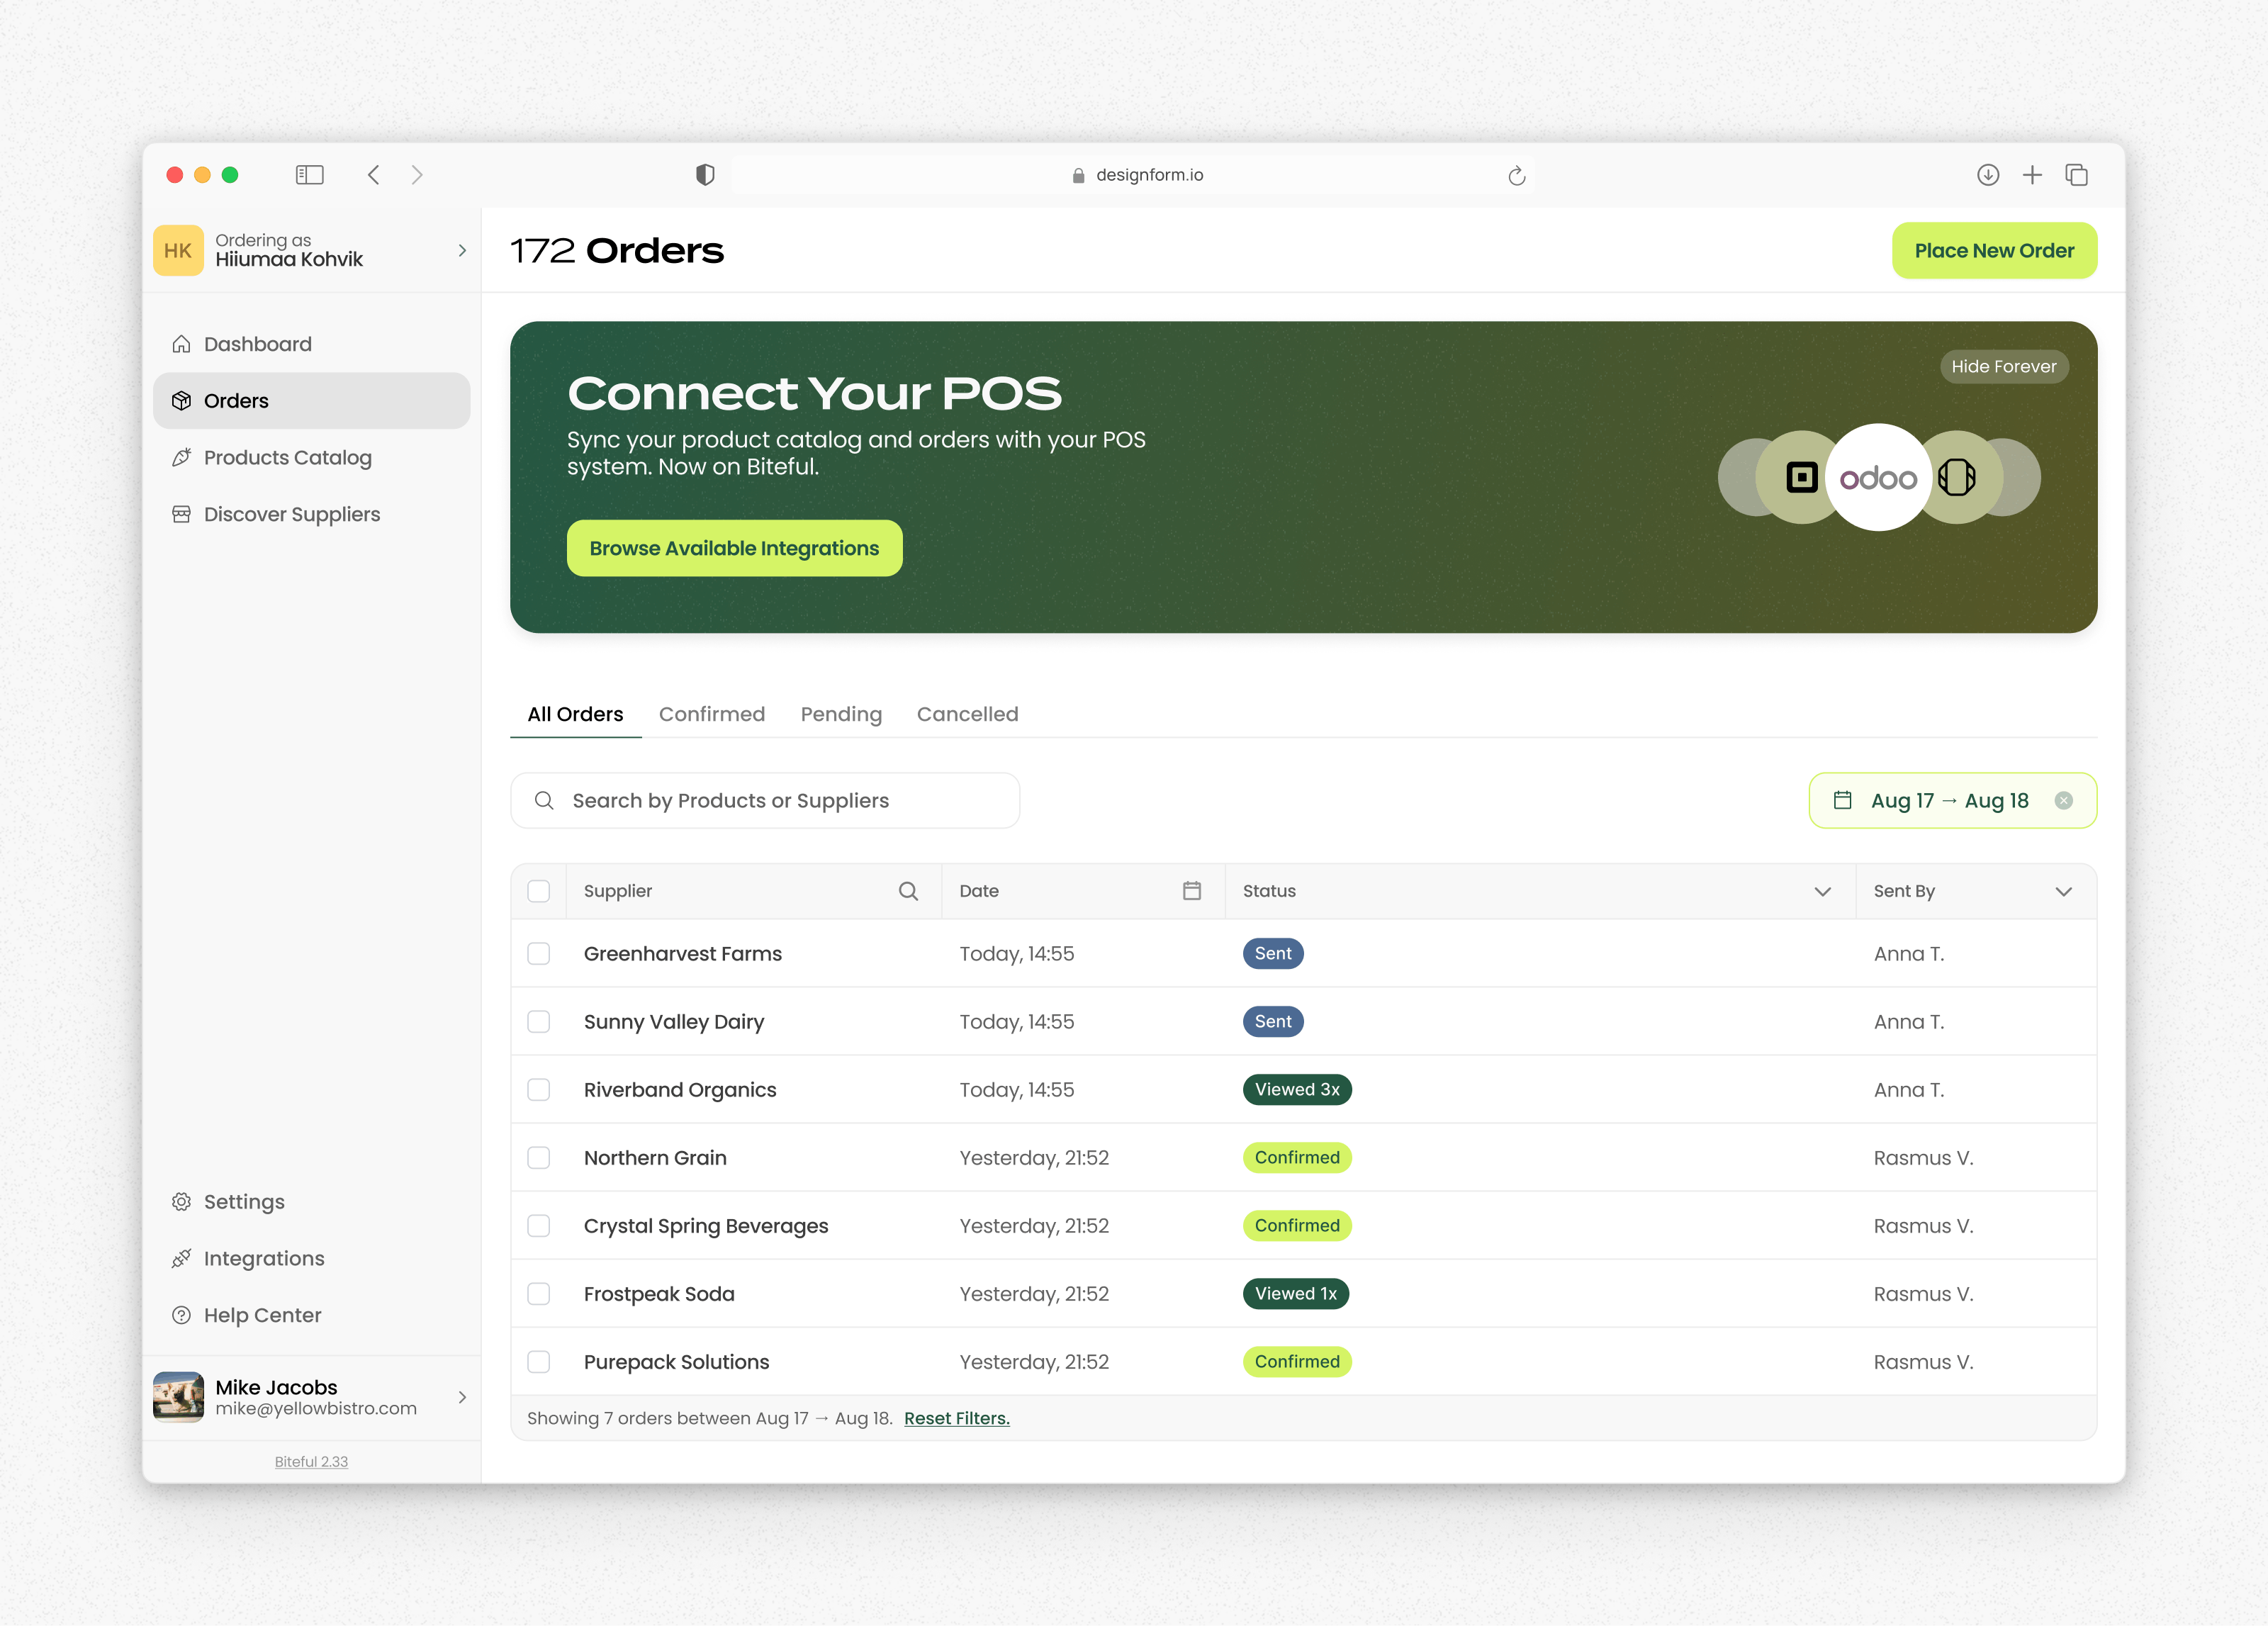This screenshot has height=1626, width=2268.
Task: Open the Status column filter dropdown
Action: click(1822, 891)
